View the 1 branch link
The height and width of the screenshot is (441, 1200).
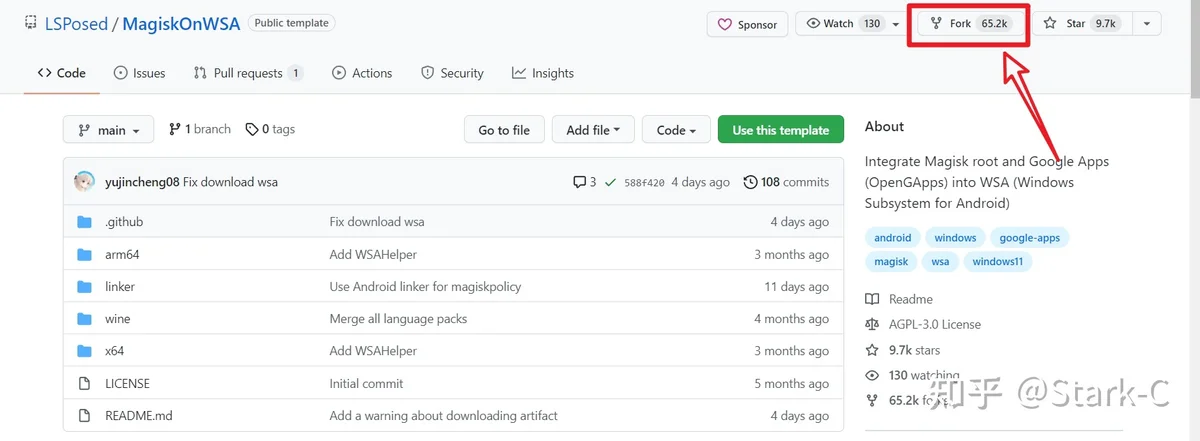(x=200, y=129)
